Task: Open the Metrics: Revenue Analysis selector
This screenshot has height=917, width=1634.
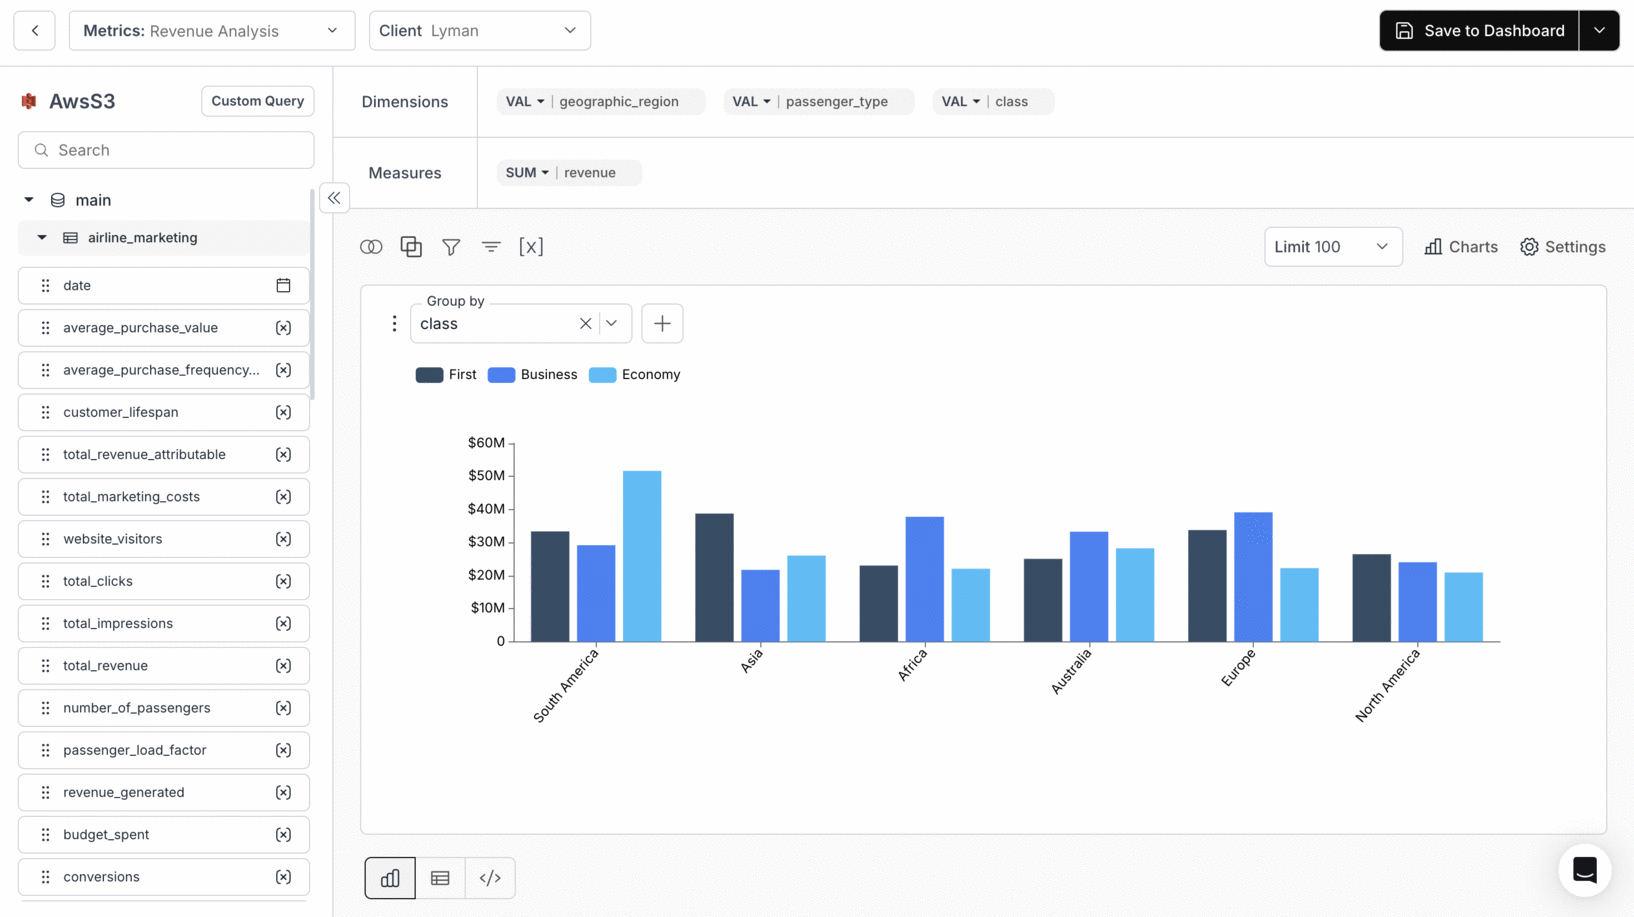Action: coord(211,30)
